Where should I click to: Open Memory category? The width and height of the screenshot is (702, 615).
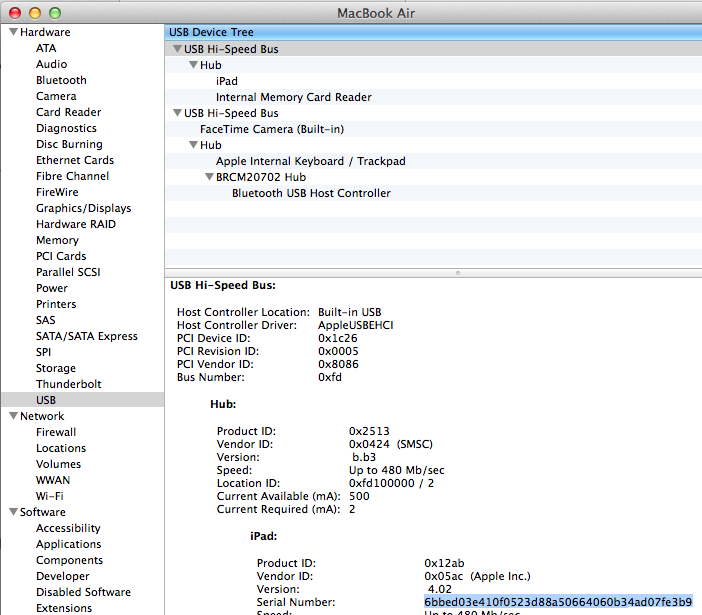[x=57, y=240]
